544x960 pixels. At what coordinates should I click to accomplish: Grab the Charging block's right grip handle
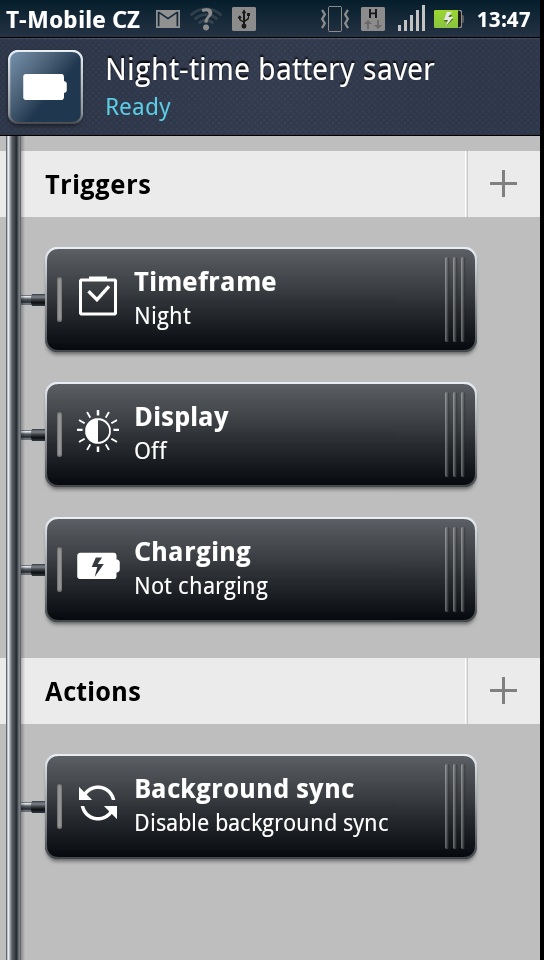tap(455, 569)
